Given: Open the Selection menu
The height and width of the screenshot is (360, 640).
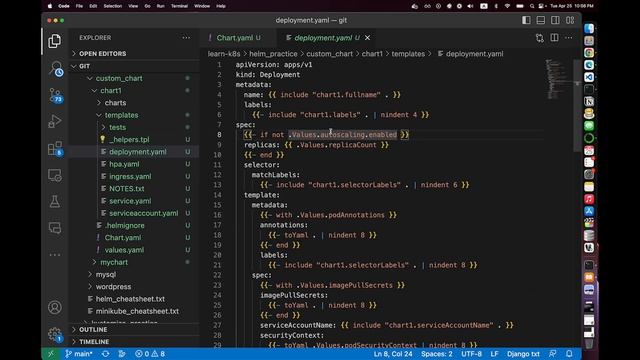Looking at the screenshot, I should (113, 6).
